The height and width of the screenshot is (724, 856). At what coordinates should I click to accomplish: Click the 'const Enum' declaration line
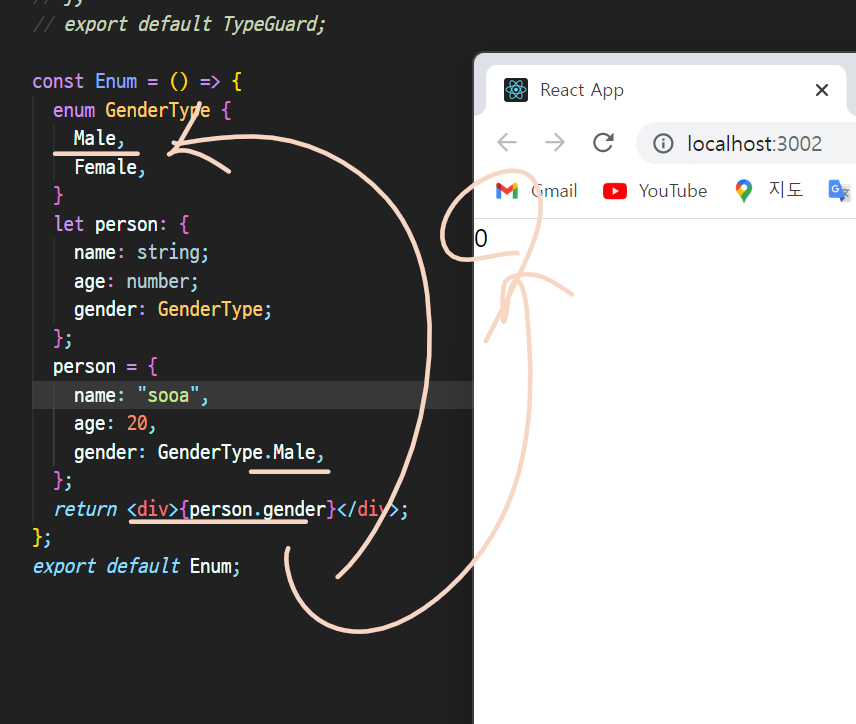point(137,82)
